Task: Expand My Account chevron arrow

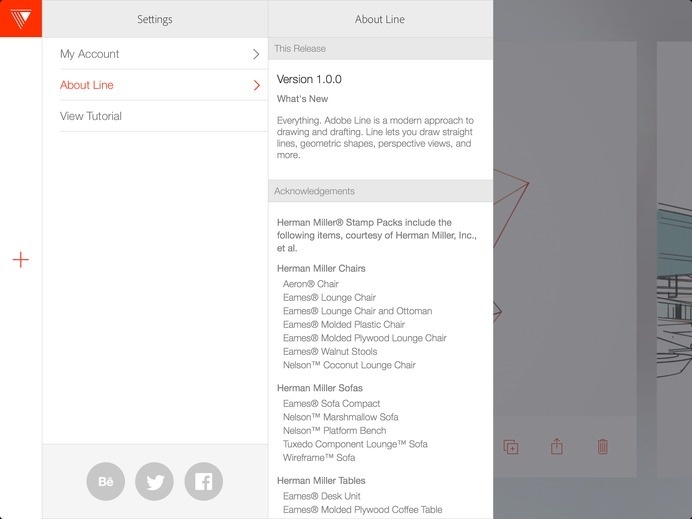Action: pos(256,54)
